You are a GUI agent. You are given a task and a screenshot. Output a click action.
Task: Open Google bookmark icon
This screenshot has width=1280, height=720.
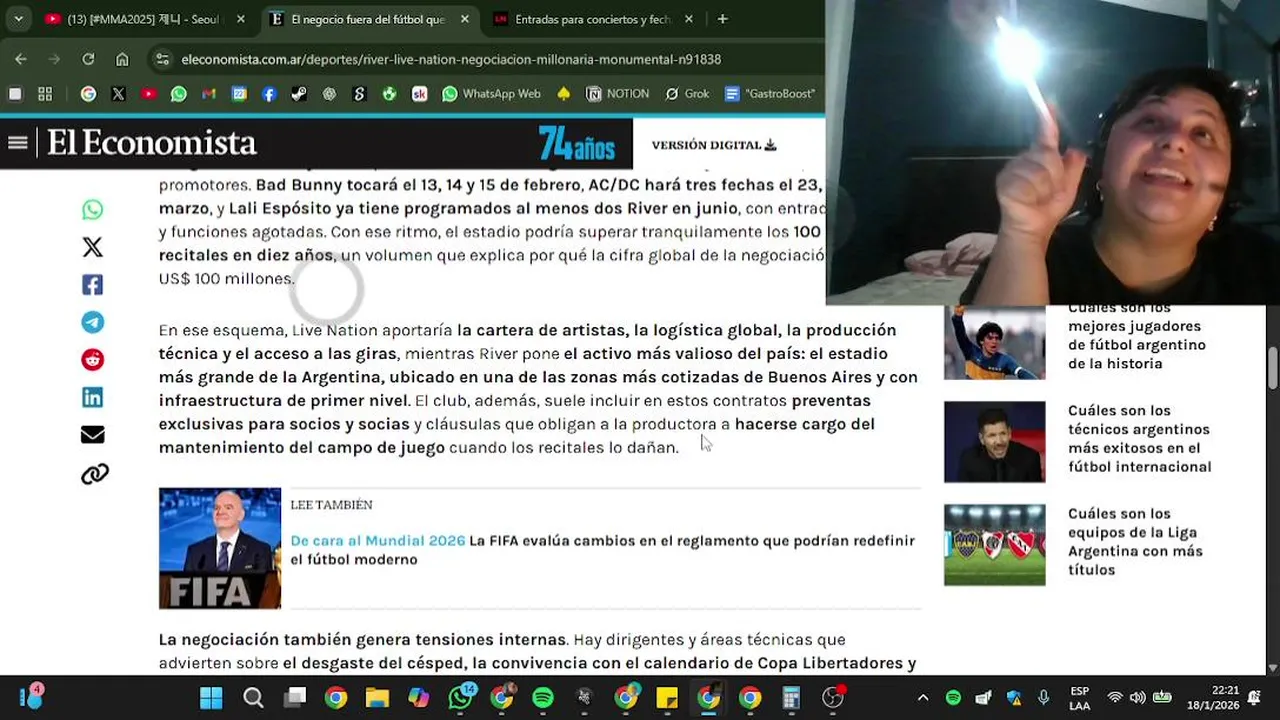tap(88, 94)
